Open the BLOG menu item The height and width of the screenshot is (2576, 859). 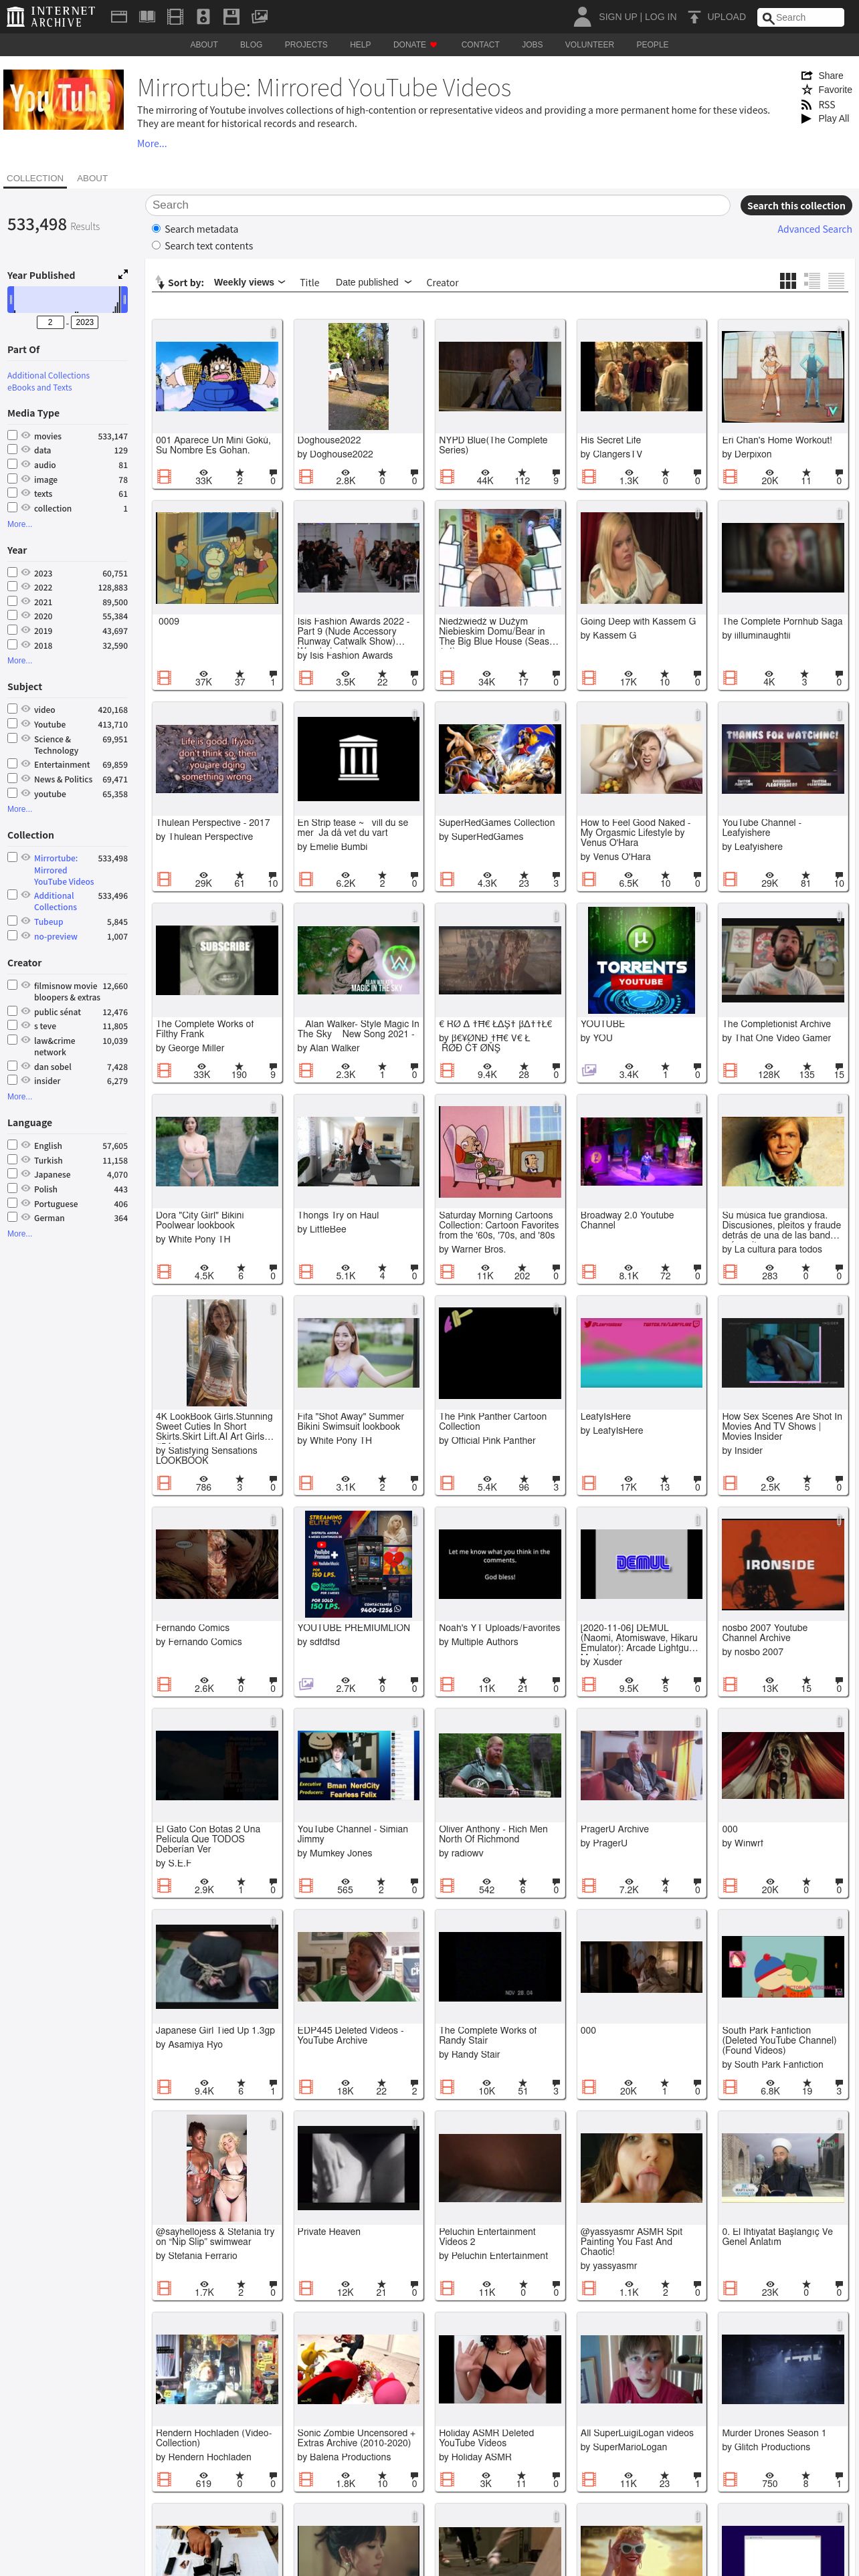coord(251,45)
